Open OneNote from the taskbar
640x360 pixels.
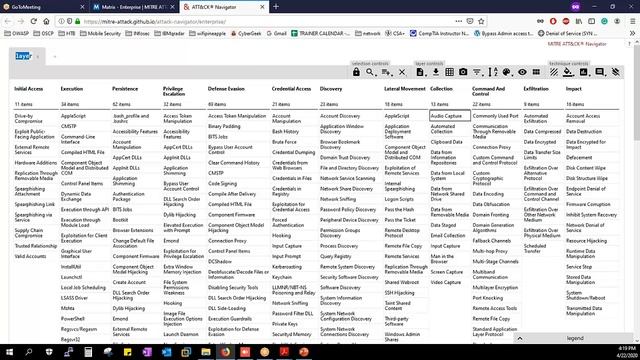click(147, 352)
